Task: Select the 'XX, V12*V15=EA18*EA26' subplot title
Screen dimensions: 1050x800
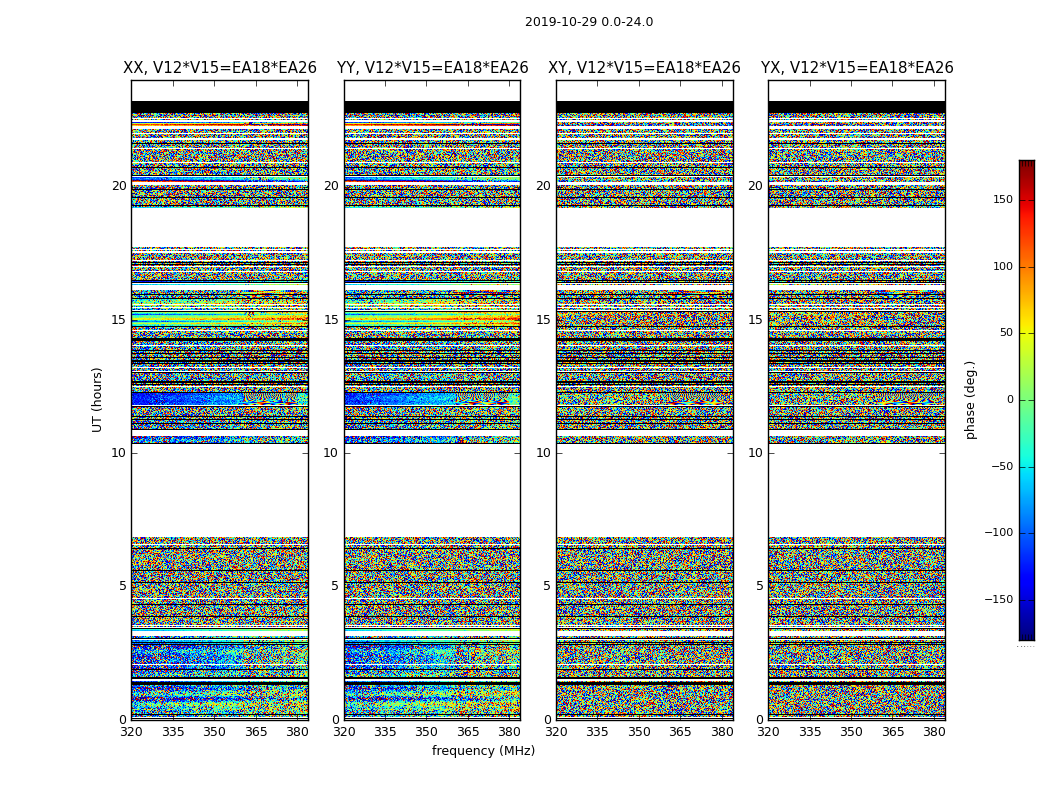Action: [220, 68]
